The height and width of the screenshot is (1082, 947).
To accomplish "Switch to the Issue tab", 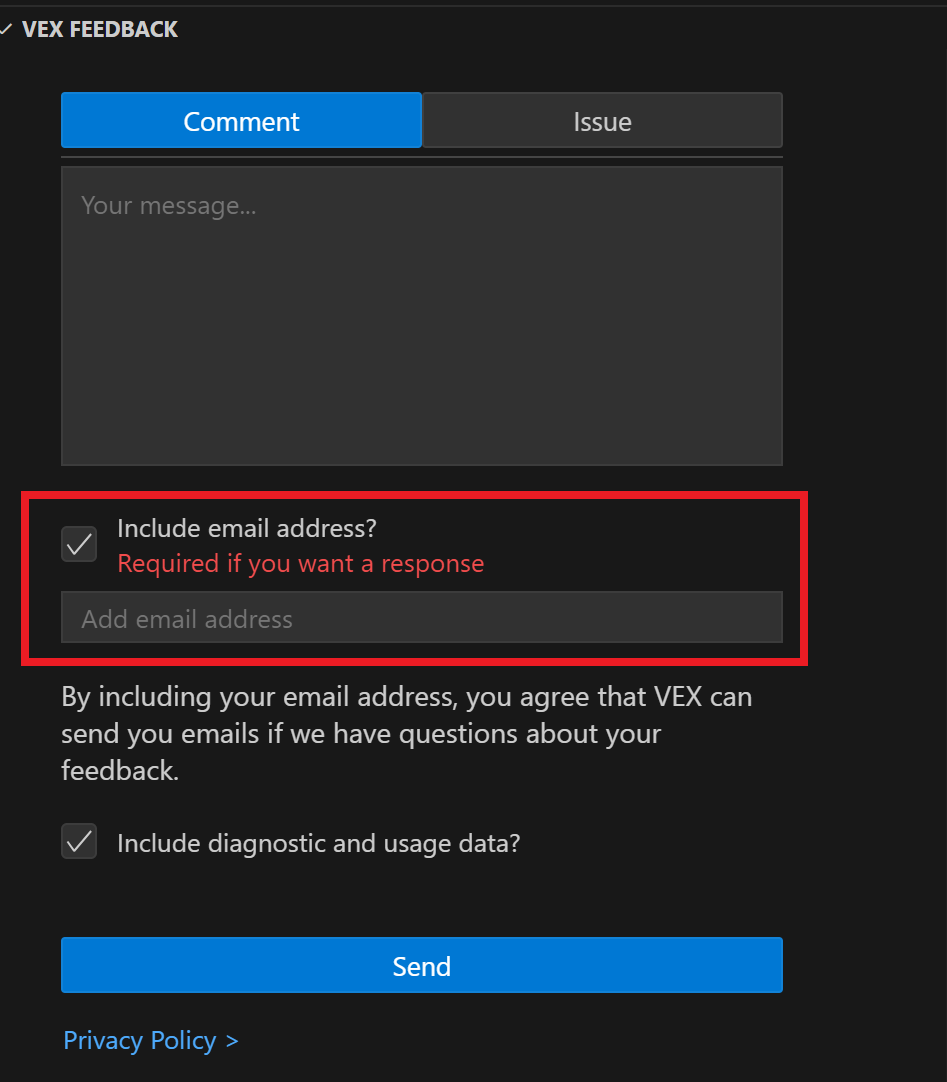I will tap(602, 121).
